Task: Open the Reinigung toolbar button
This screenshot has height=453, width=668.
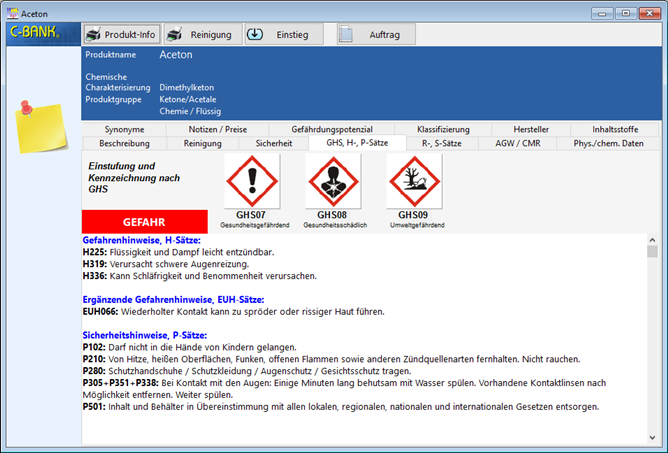Action: point(201,34)
